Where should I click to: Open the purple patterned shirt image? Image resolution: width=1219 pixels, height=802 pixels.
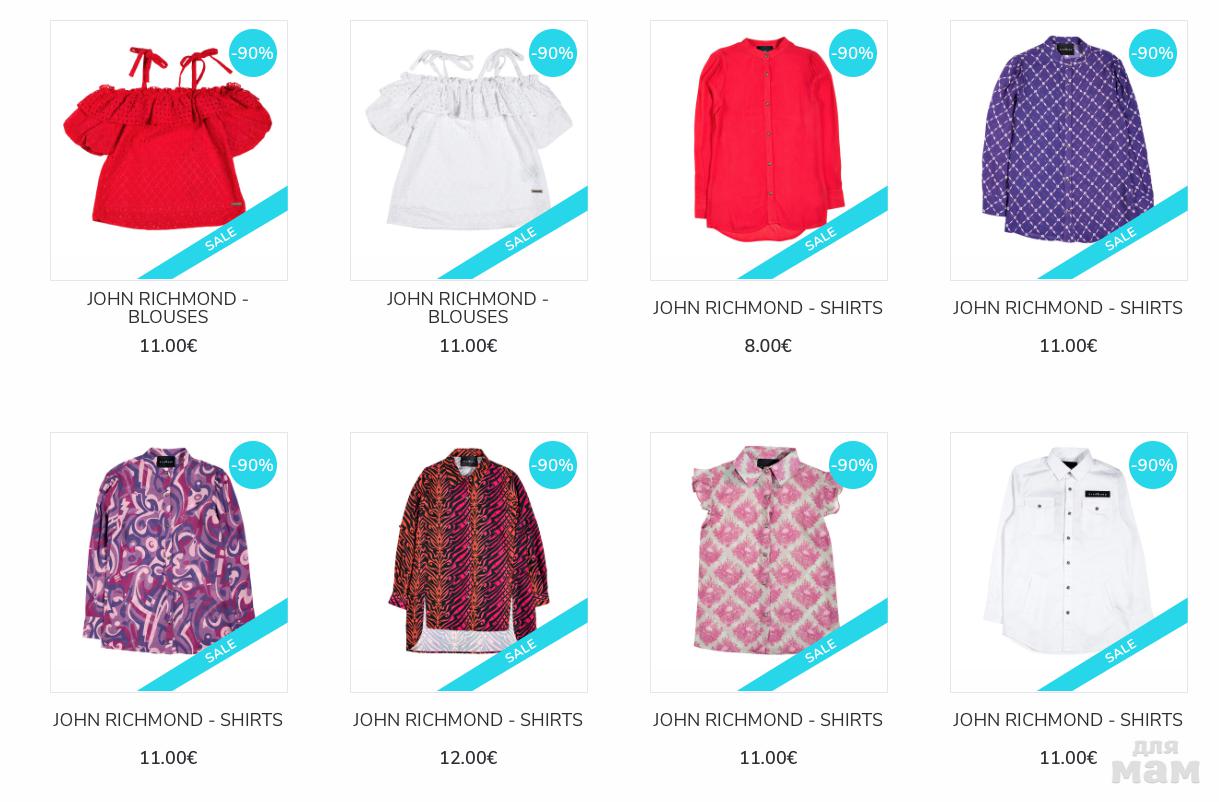pyautogui.click(x=1069, y=150)
